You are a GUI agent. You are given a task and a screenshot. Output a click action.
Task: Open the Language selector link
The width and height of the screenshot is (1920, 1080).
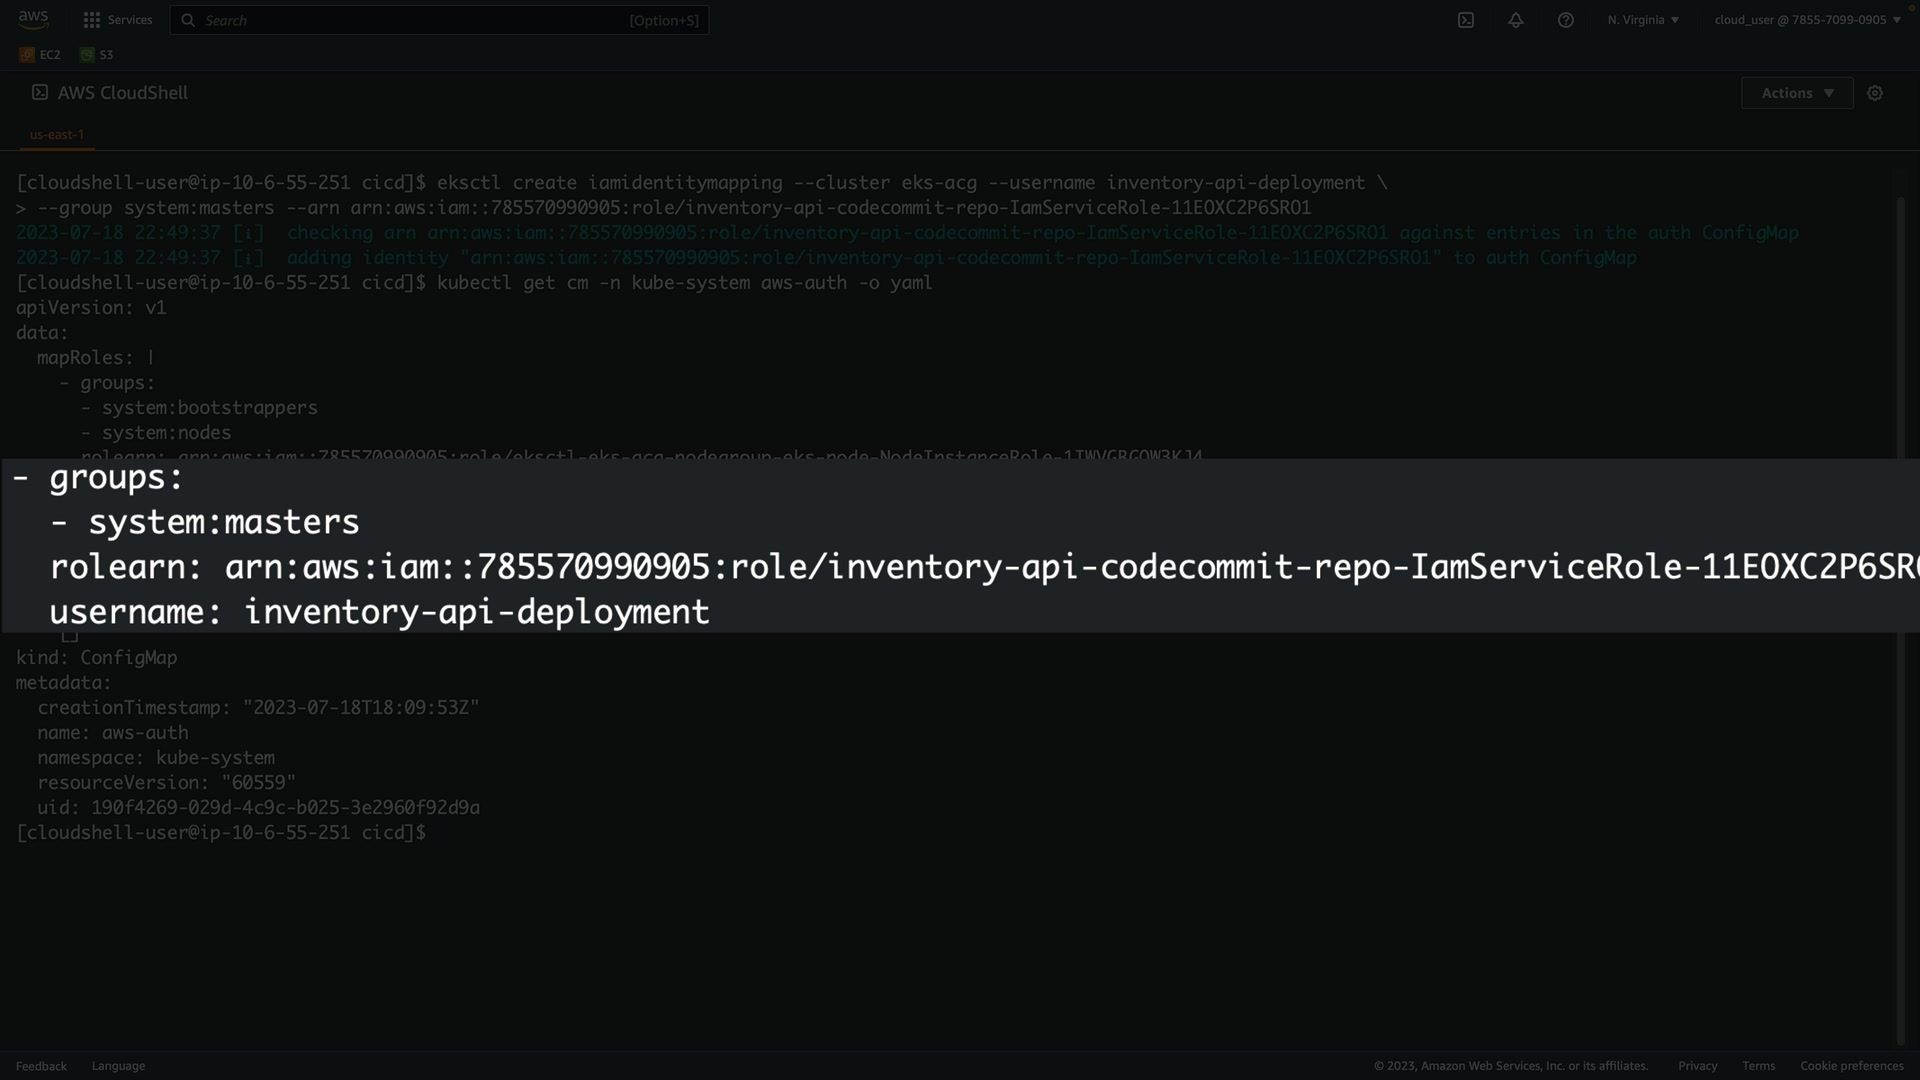coord(118,1066)
